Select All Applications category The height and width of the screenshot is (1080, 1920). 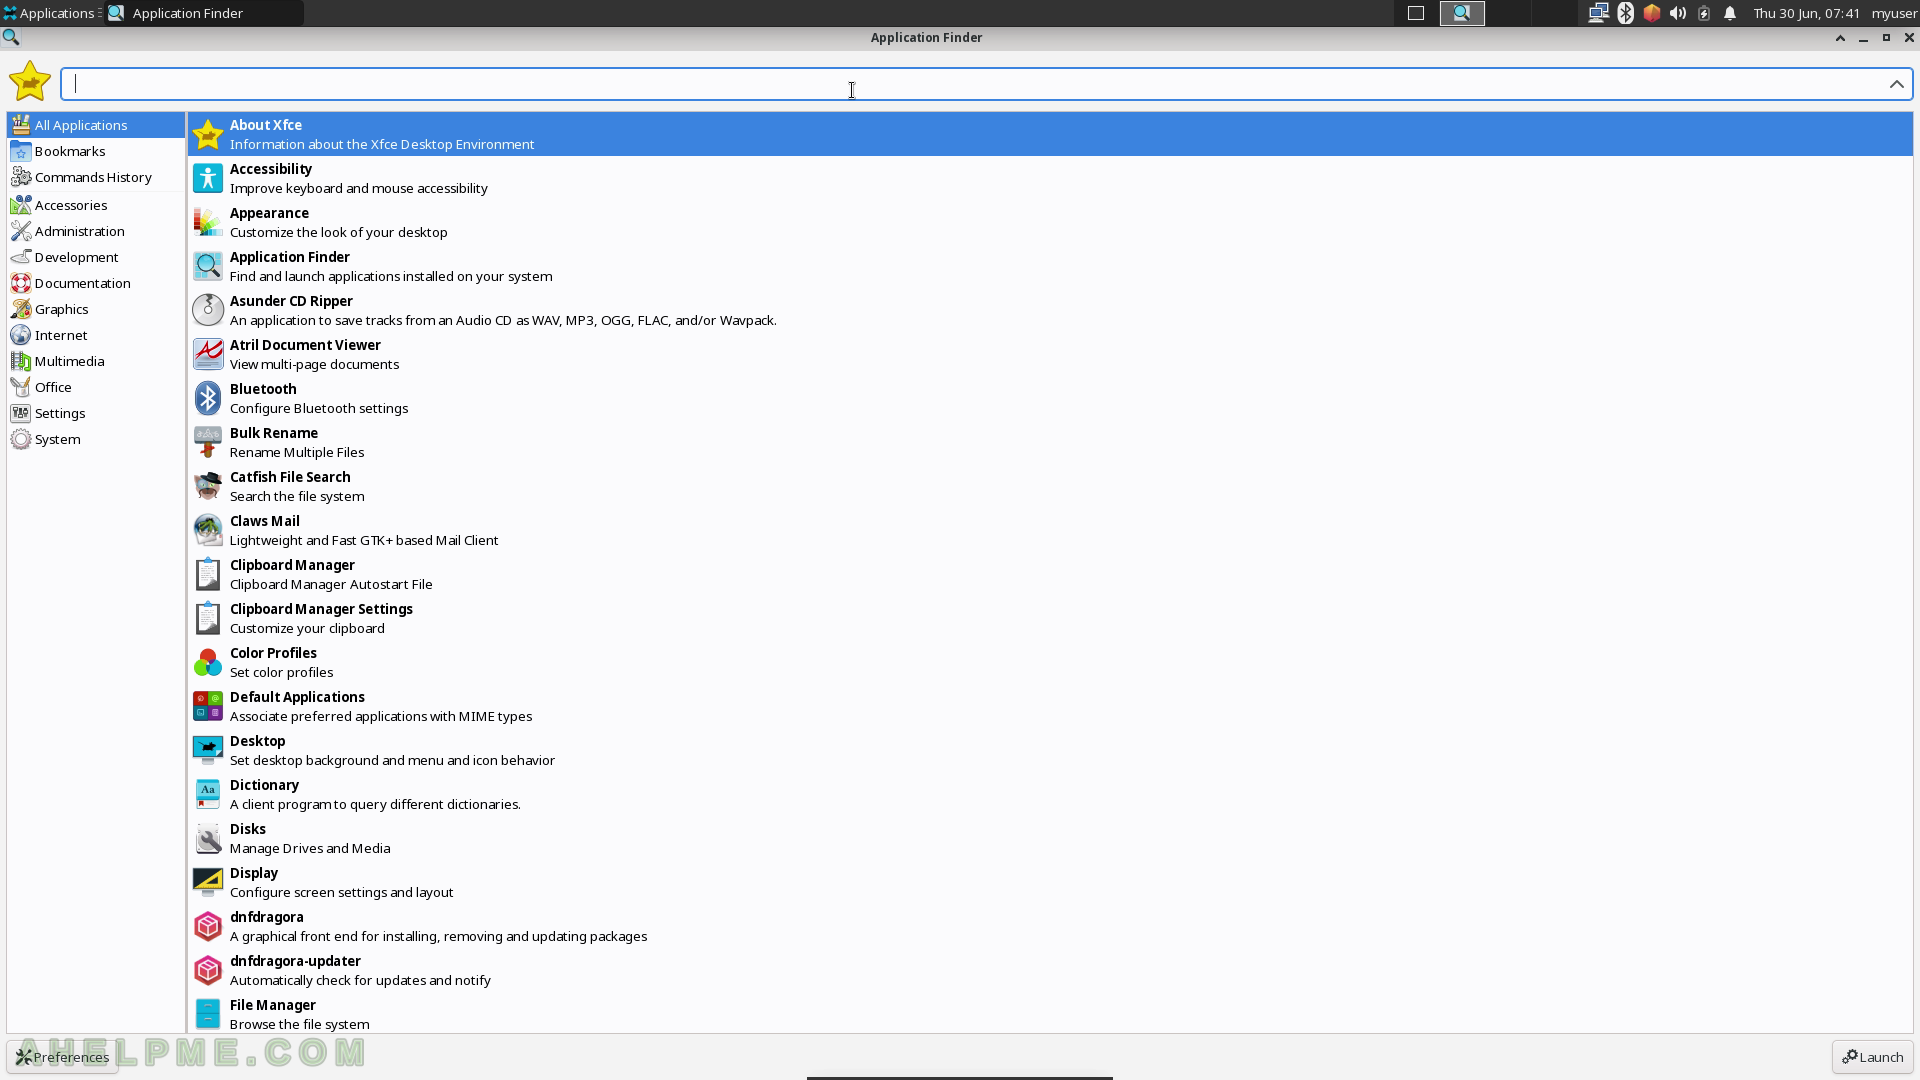pyautogui.click(x=96, y=125)
